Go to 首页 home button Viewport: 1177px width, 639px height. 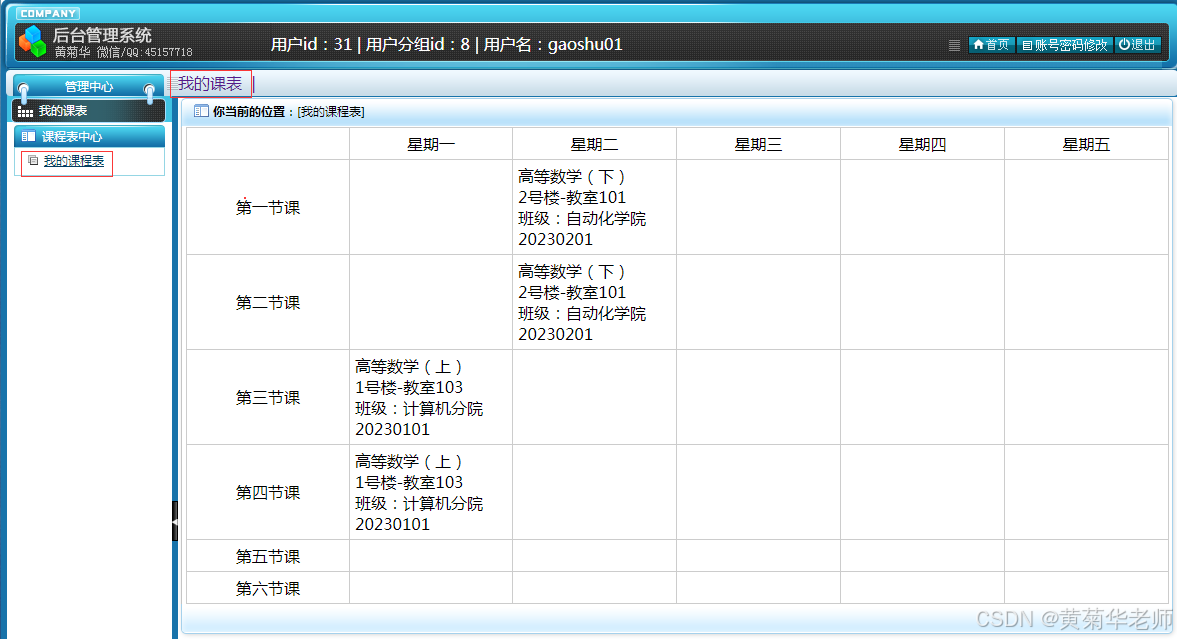991,45
